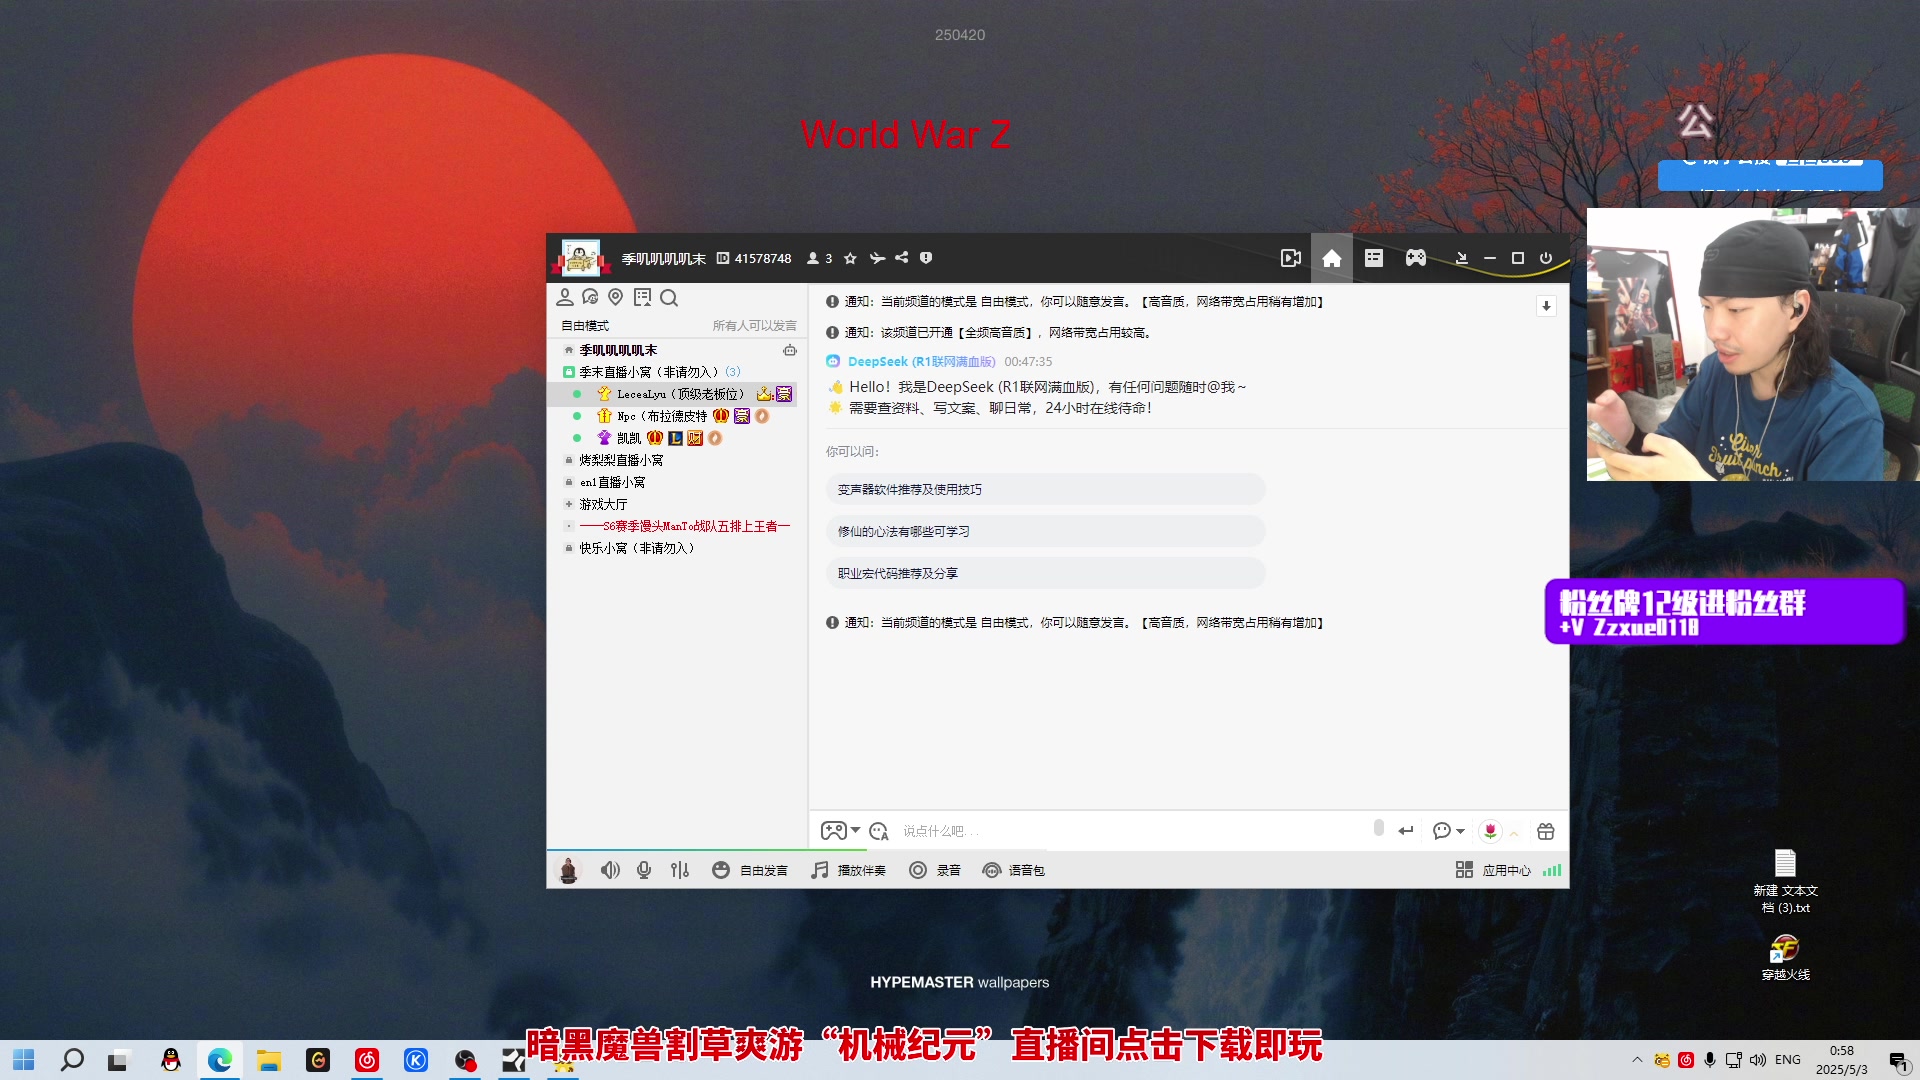
Task: Click 自由模式 mode label
Action: [x=585, y=326]
